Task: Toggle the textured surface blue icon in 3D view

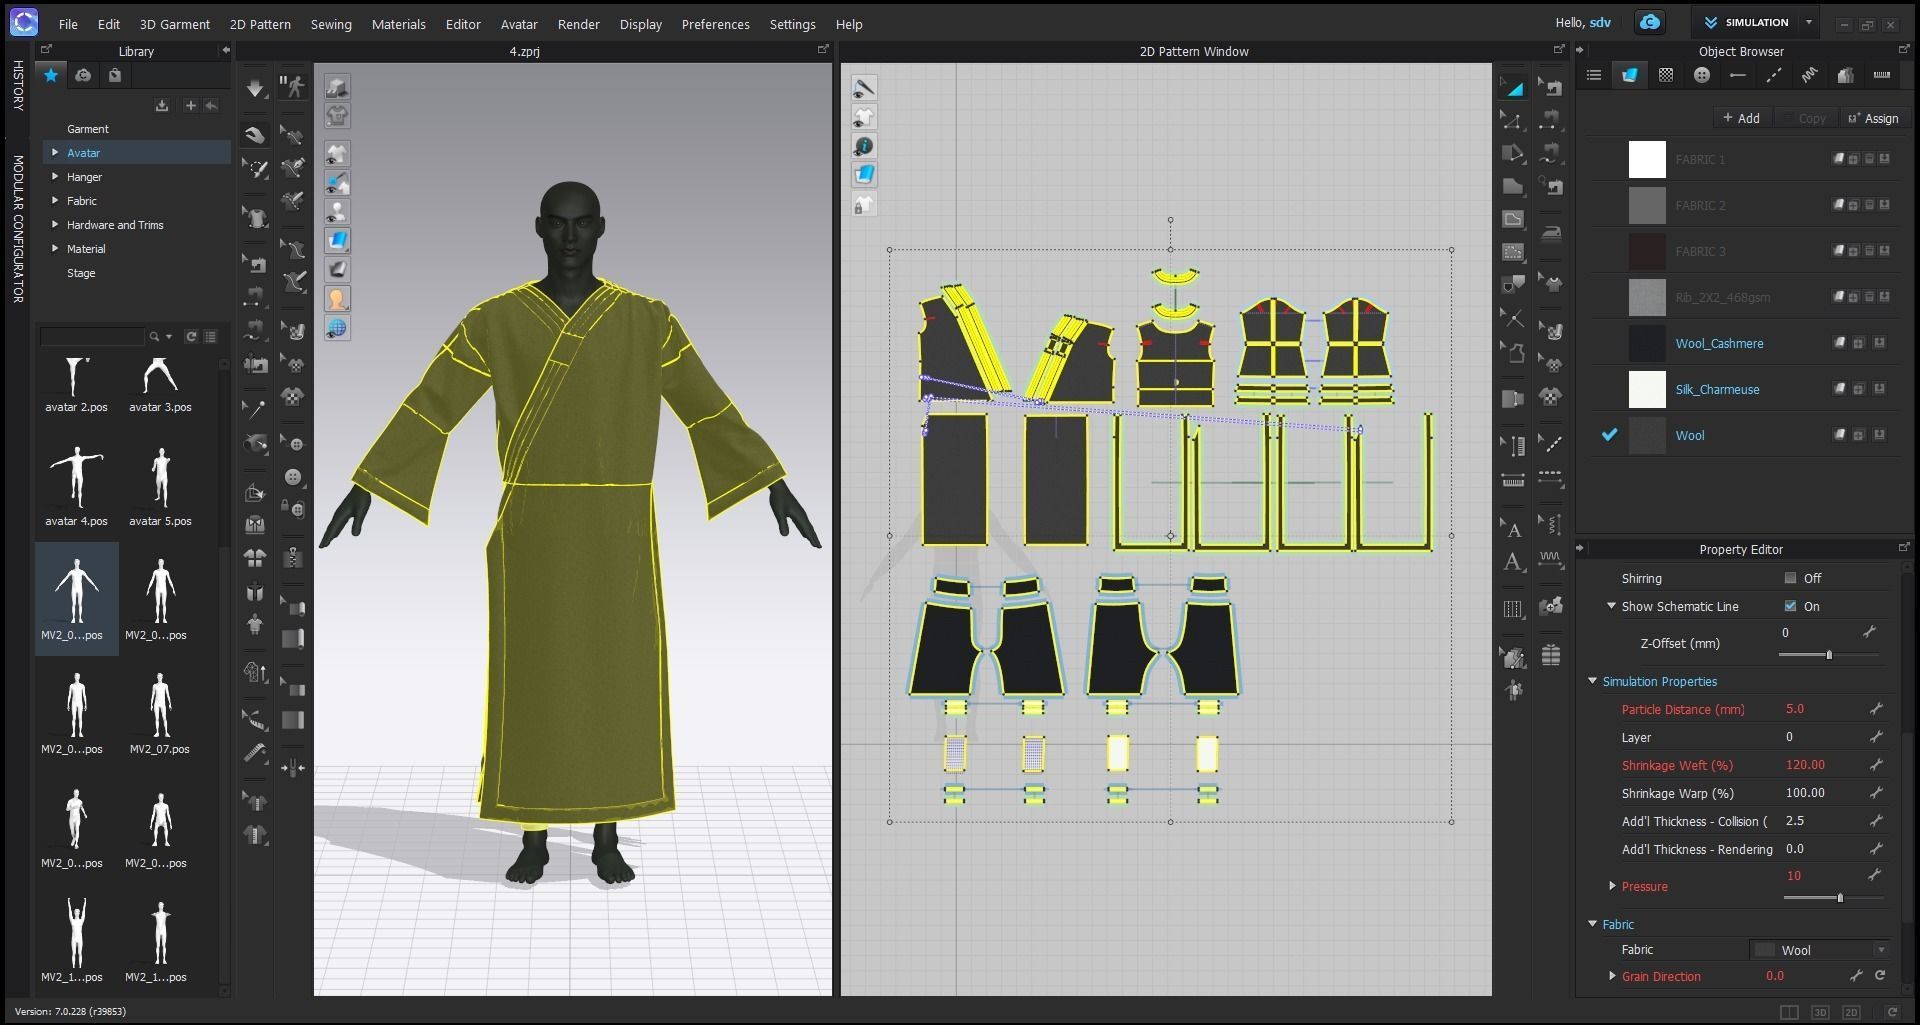Action: pos(337,240)
